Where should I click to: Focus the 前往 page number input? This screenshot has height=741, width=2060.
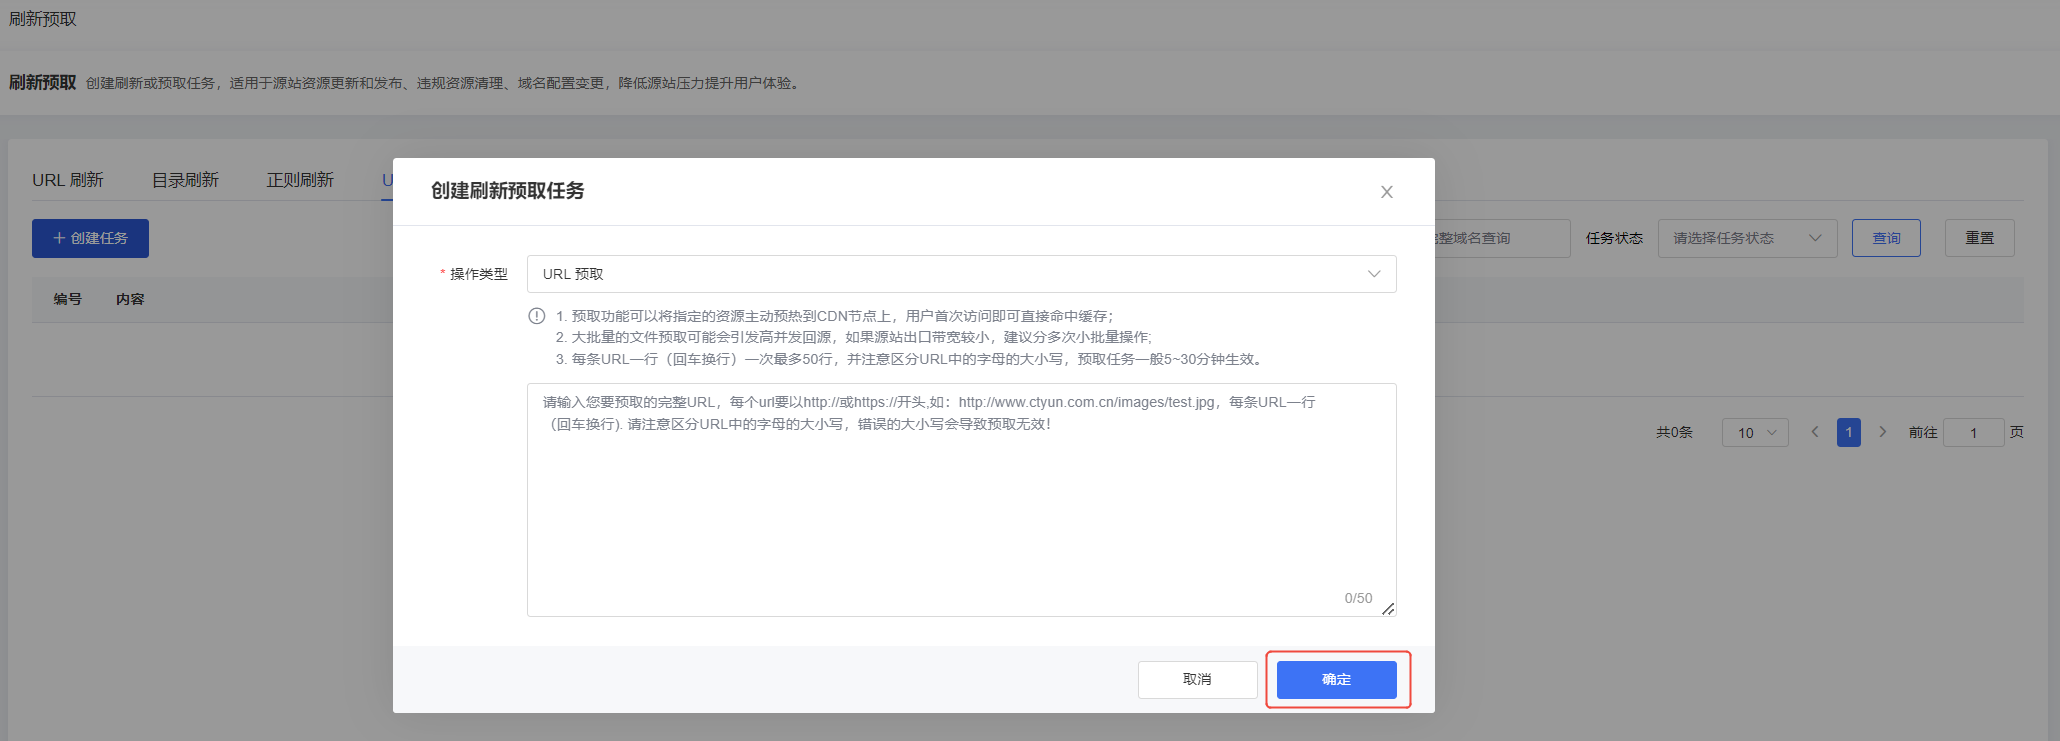tap(1973, 433)
